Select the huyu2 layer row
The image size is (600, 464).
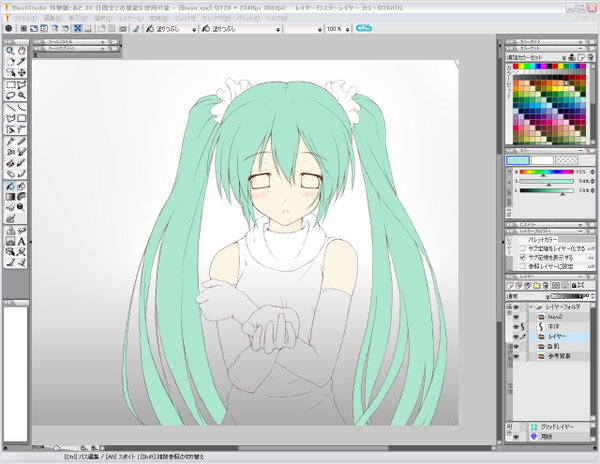tap(559, 317)
